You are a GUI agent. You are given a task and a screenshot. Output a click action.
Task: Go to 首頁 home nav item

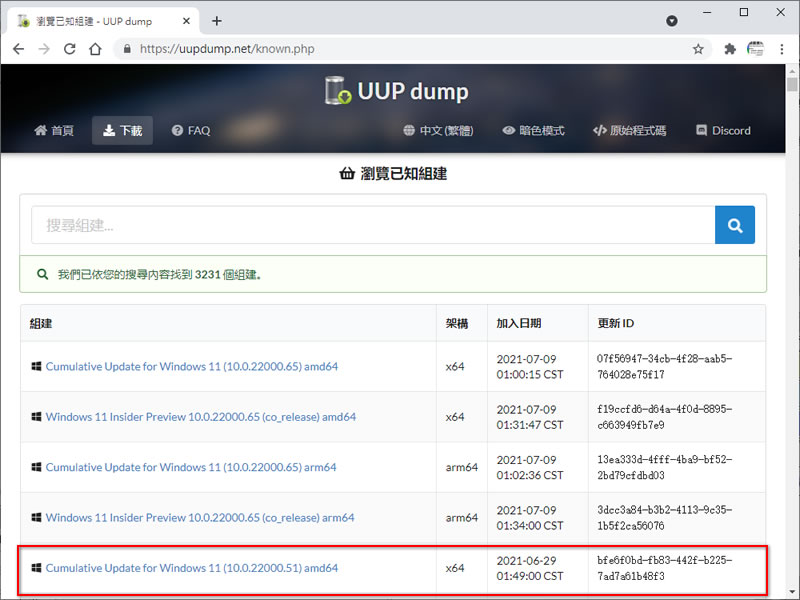54,131
